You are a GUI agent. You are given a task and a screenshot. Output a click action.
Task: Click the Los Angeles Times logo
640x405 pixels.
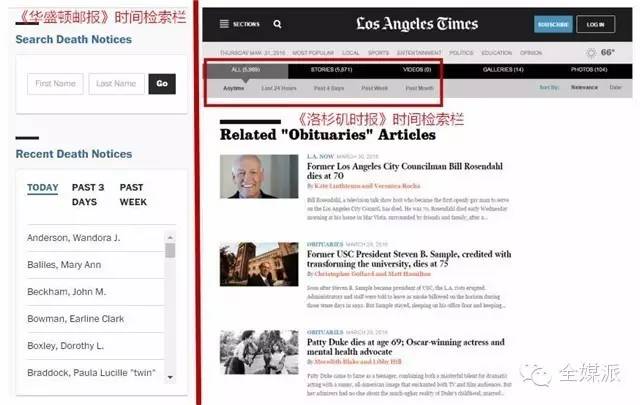coord(417,24)
